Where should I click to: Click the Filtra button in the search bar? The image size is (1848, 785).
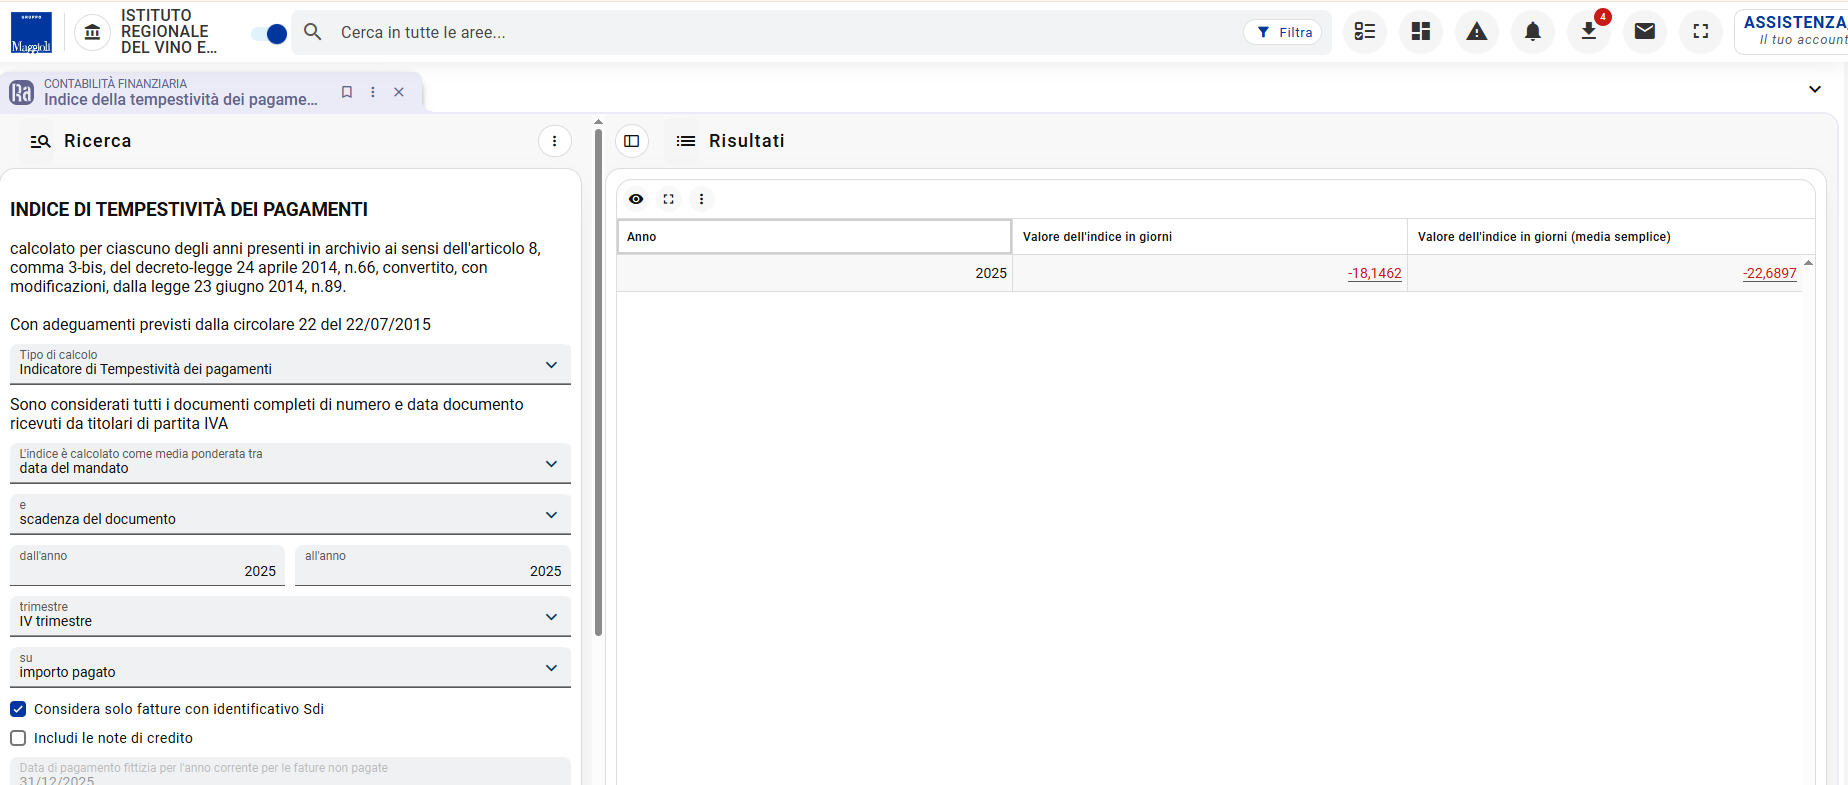tap(1283, 32)
